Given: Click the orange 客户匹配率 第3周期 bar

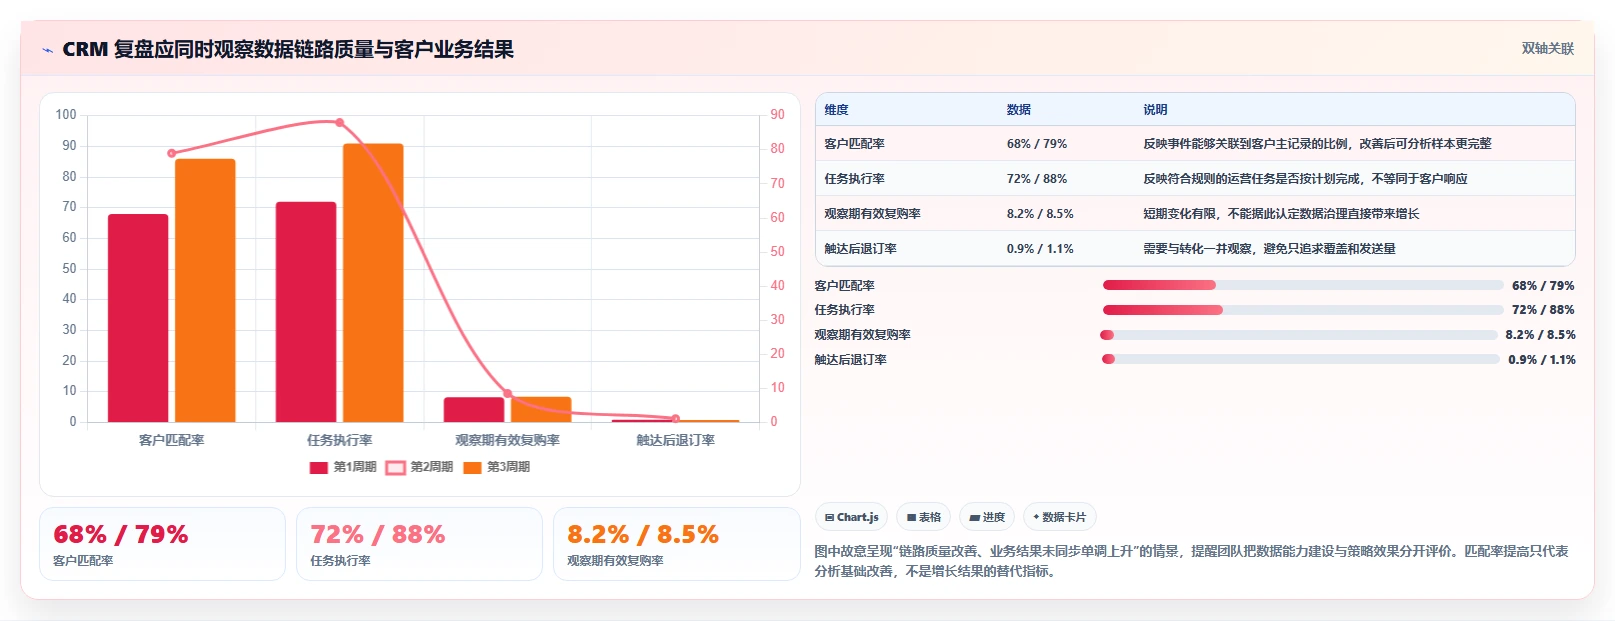Looking at the screenshot, I should (x=205, y=290).
